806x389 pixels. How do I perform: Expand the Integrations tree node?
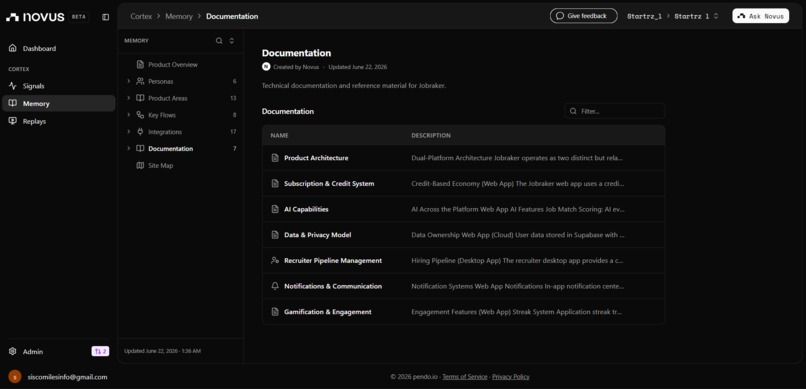point(129,132)
